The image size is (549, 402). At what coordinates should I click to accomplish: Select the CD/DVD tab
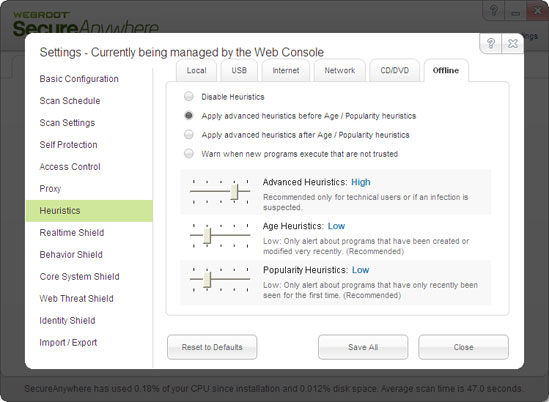(x=395, y=70)
